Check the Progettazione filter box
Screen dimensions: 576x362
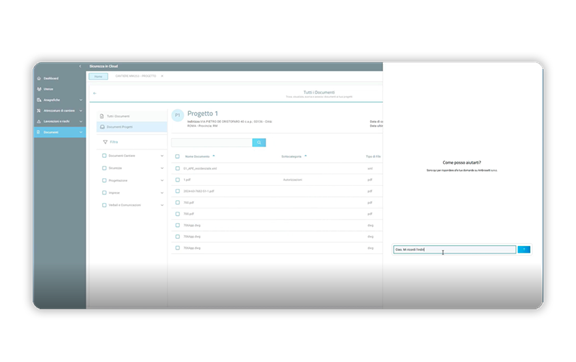(104, 180)
